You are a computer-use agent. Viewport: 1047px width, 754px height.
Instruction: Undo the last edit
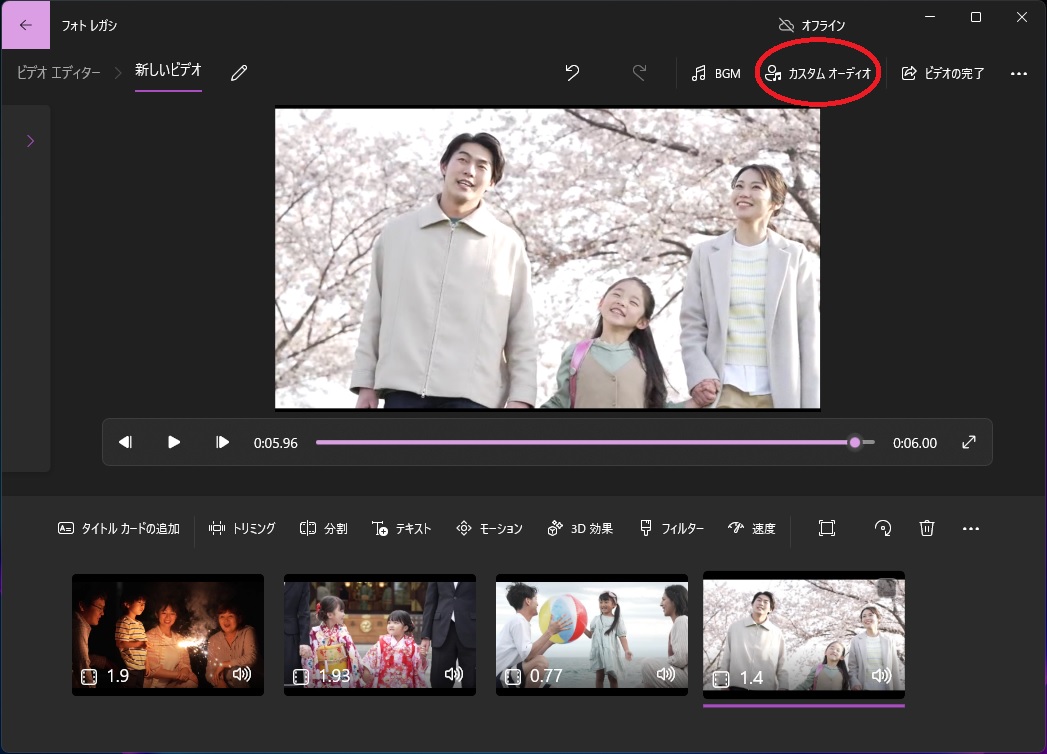click(572, 73)
